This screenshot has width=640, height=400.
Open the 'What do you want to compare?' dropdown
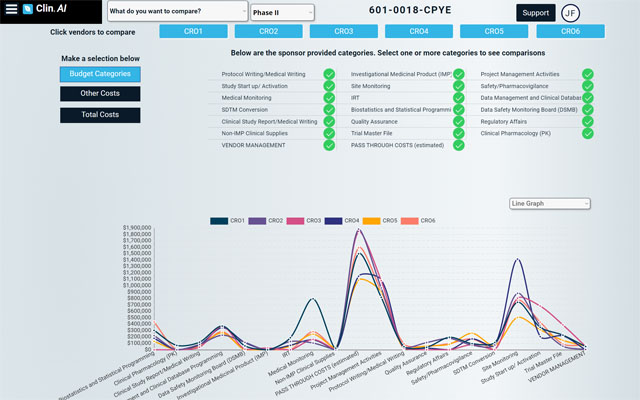pyautogui.click(x=177, y=12)
